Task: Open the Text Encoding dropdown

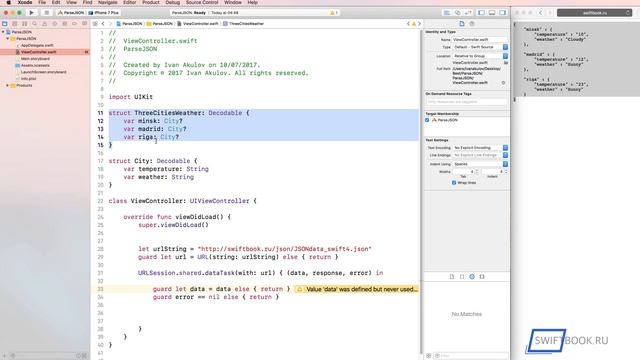Action: [480, 148]
